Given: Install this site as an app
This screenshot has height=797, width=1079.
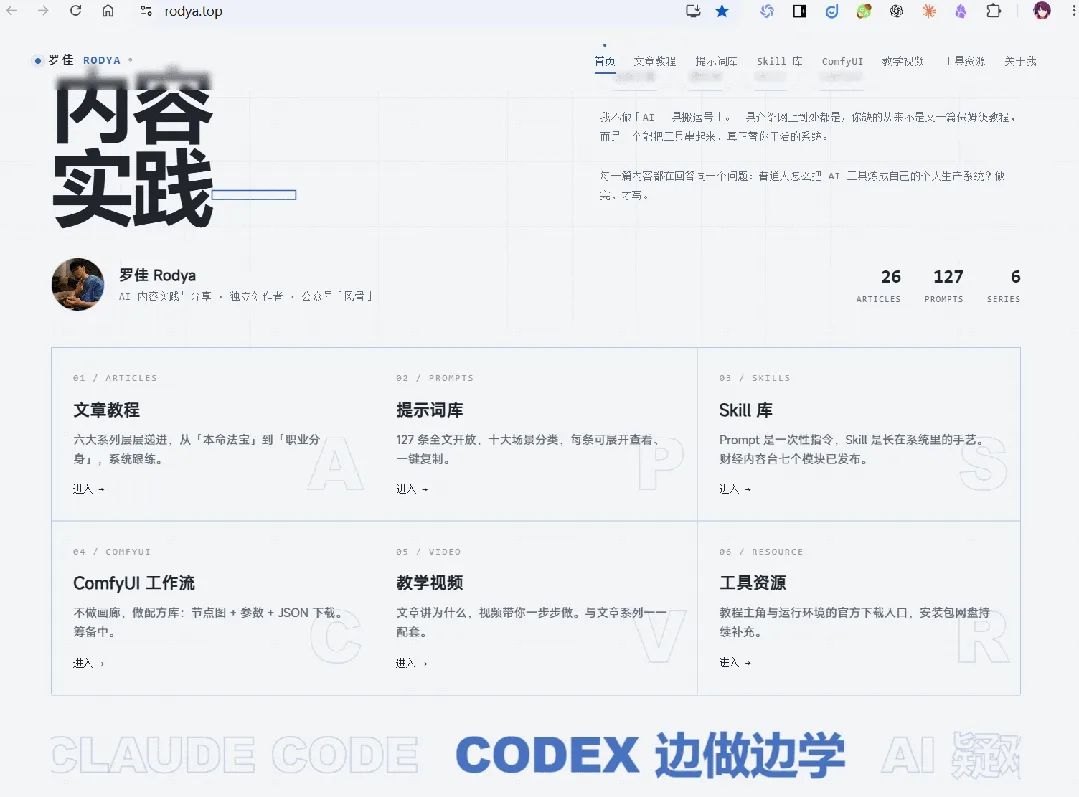Looking at the screenshot, I should pos(693,11).
